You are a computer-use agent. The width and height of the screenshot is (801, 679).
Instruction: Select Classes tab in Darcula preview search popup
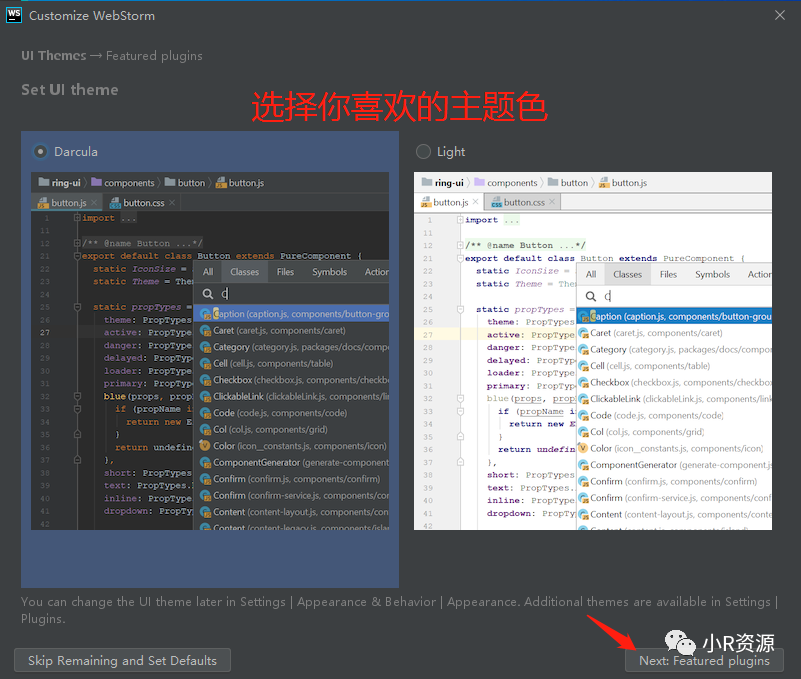pyautogui.click(x=244, y=272)
